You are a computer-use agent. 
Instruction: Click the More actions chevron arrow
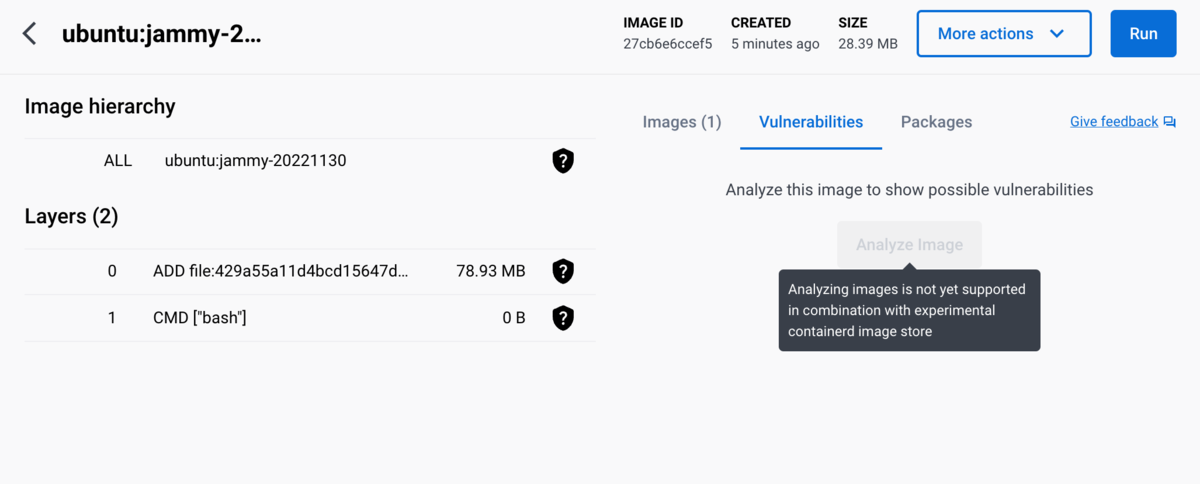pyautogui.click(x=1057, y=34)
